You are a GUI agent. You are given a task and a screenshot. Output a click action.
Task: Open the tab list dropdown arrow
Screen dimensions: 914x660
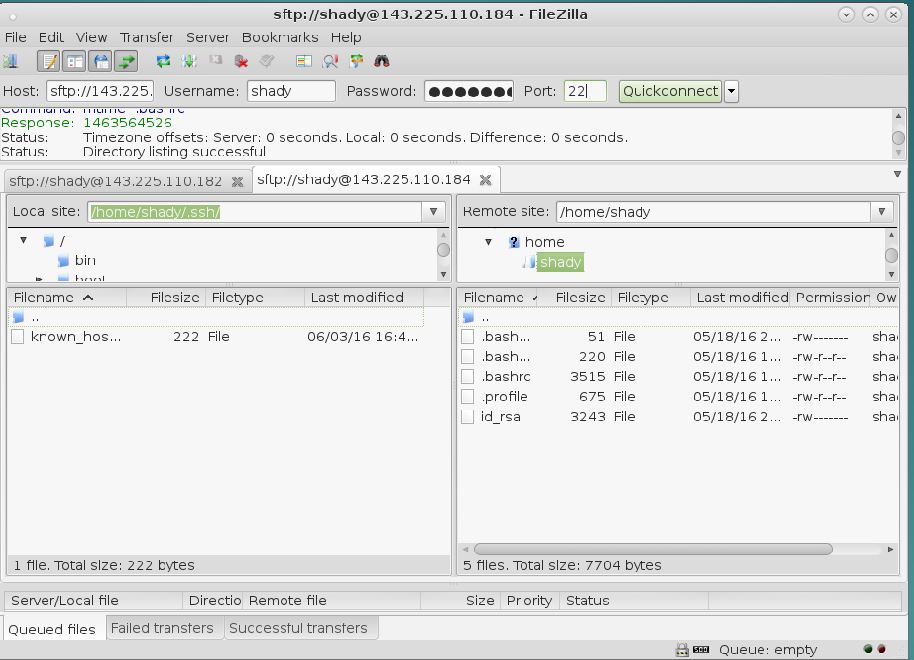[x=897, y=174]
